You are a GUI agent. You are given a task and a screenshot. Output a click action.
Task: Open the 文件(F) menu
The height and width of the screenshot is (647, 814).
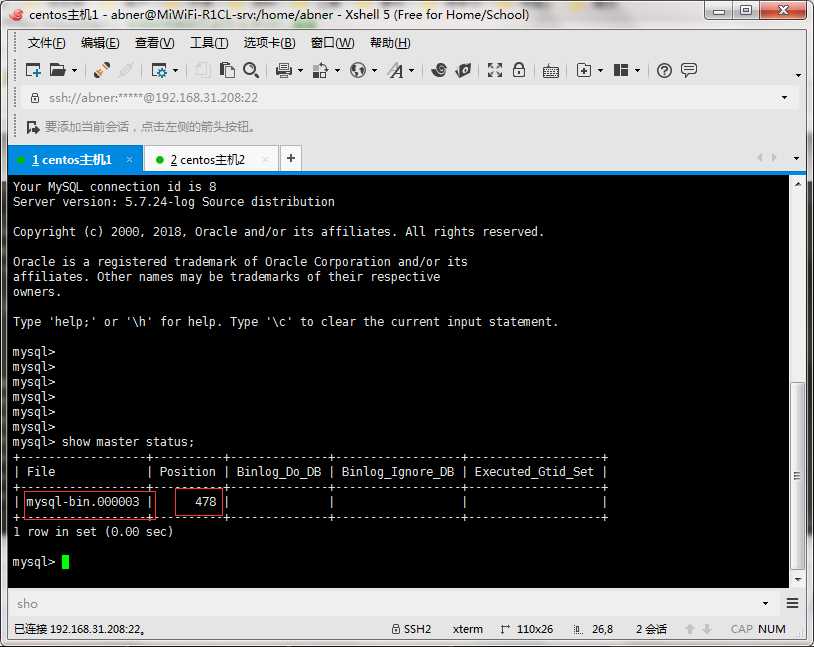pyautogui.click(x=46, y=43)
